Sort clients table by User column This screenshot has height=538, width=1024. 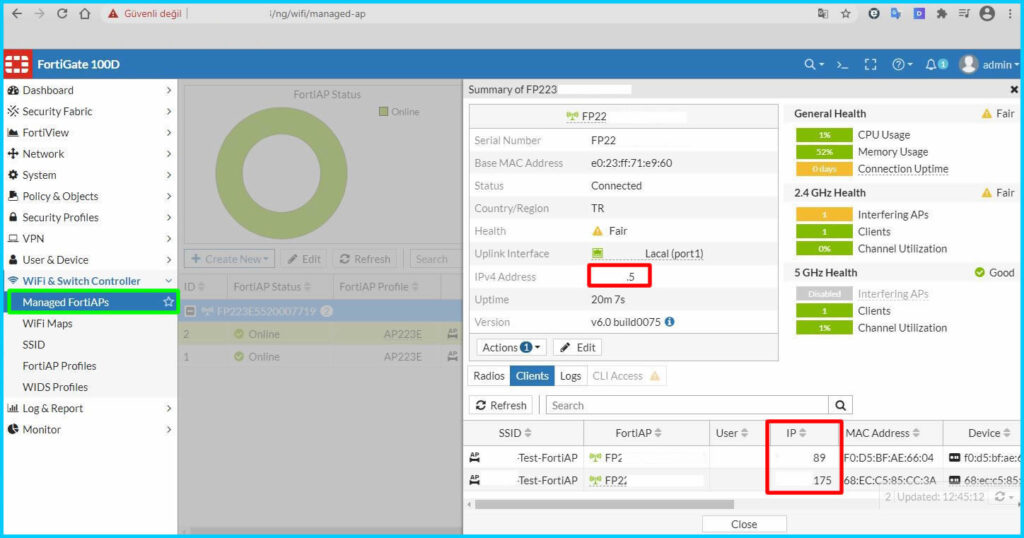[731, 433]
